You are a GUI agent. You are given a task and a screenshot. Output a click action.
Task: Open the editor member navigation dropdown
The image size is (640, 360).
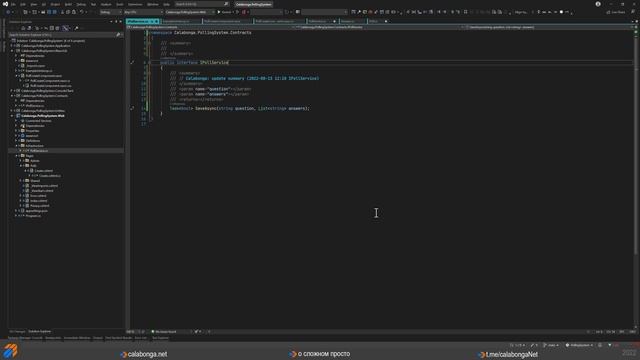547,27
